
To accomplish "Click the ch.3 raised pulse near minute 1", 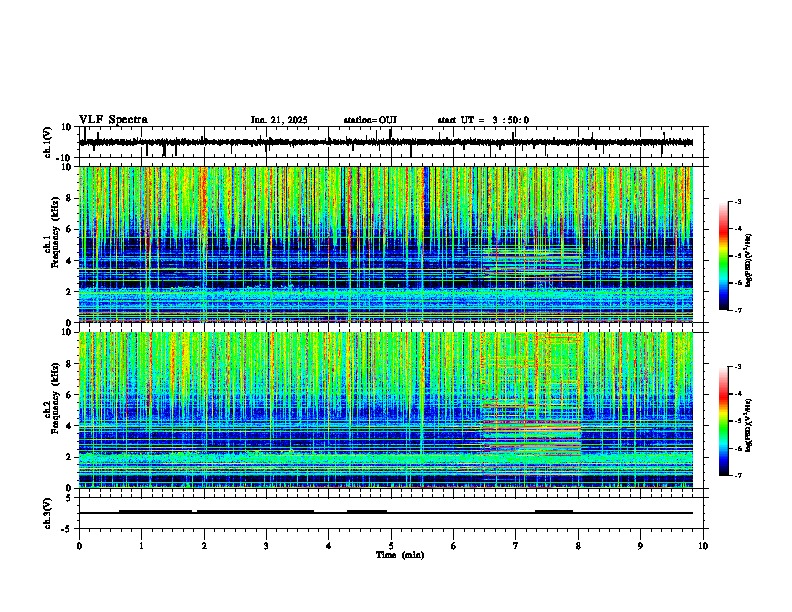I will 156,511.
